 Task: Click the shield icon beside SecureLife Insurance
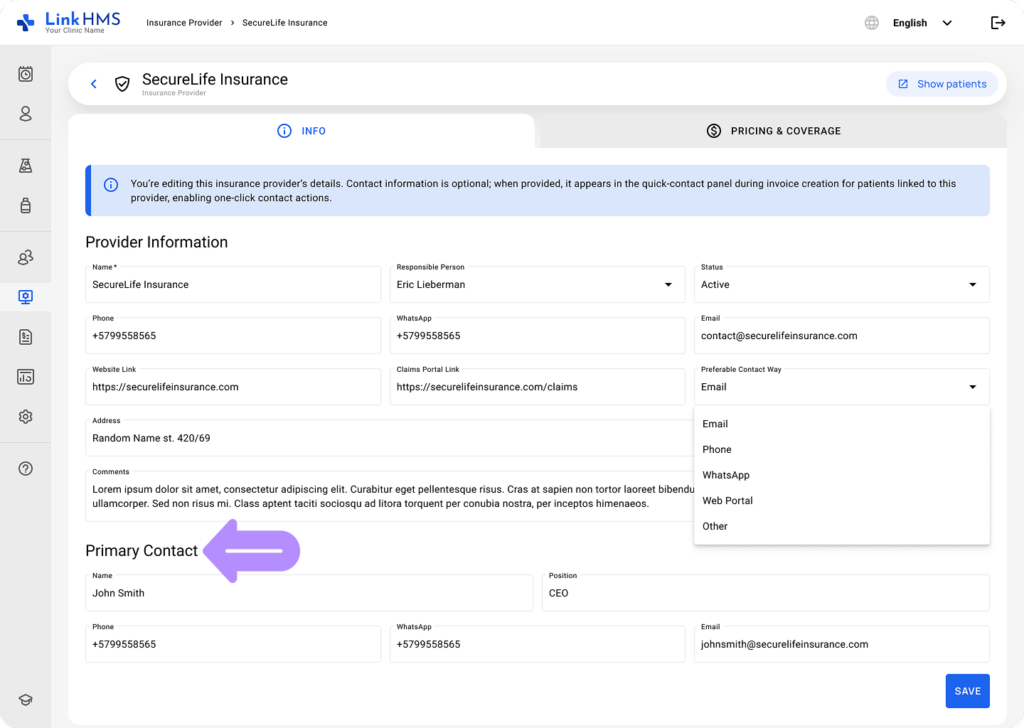point(122,84)
